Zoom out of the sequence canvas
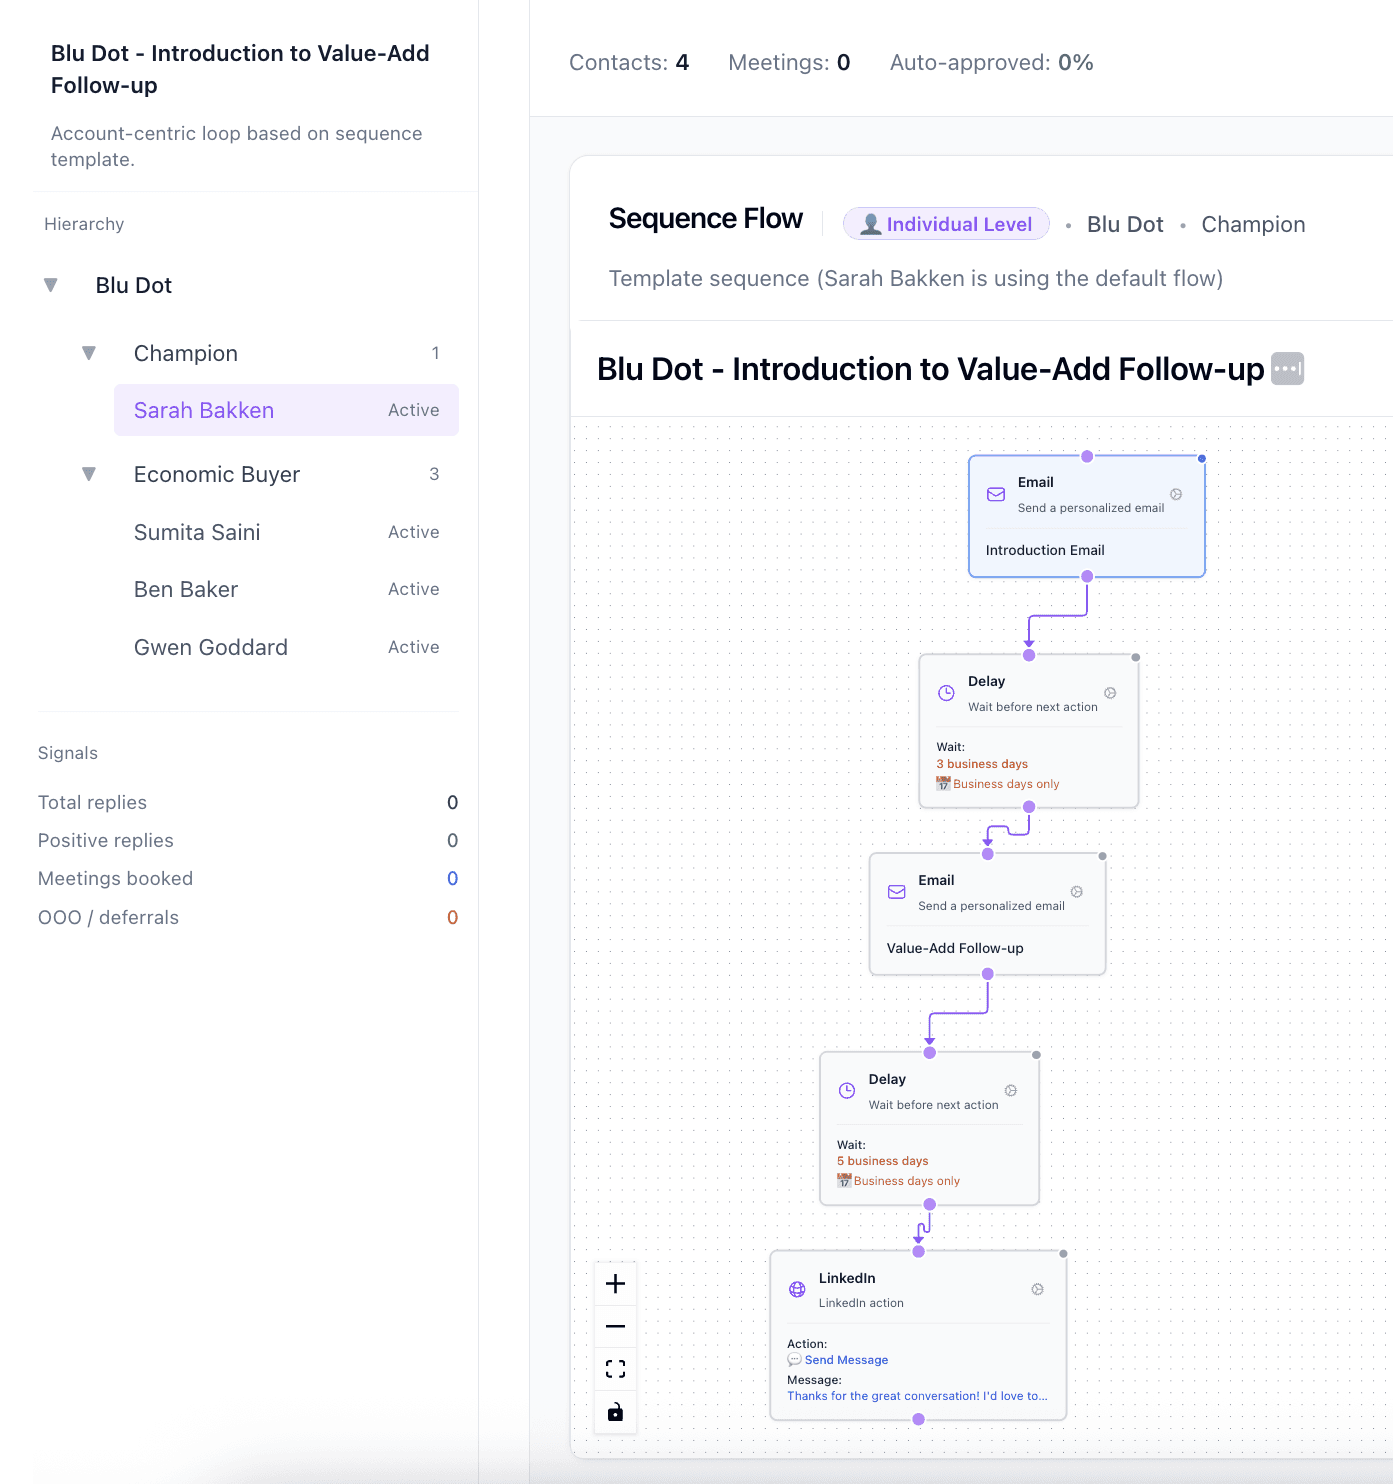1393x1484 pixels. coord(615,1325)
